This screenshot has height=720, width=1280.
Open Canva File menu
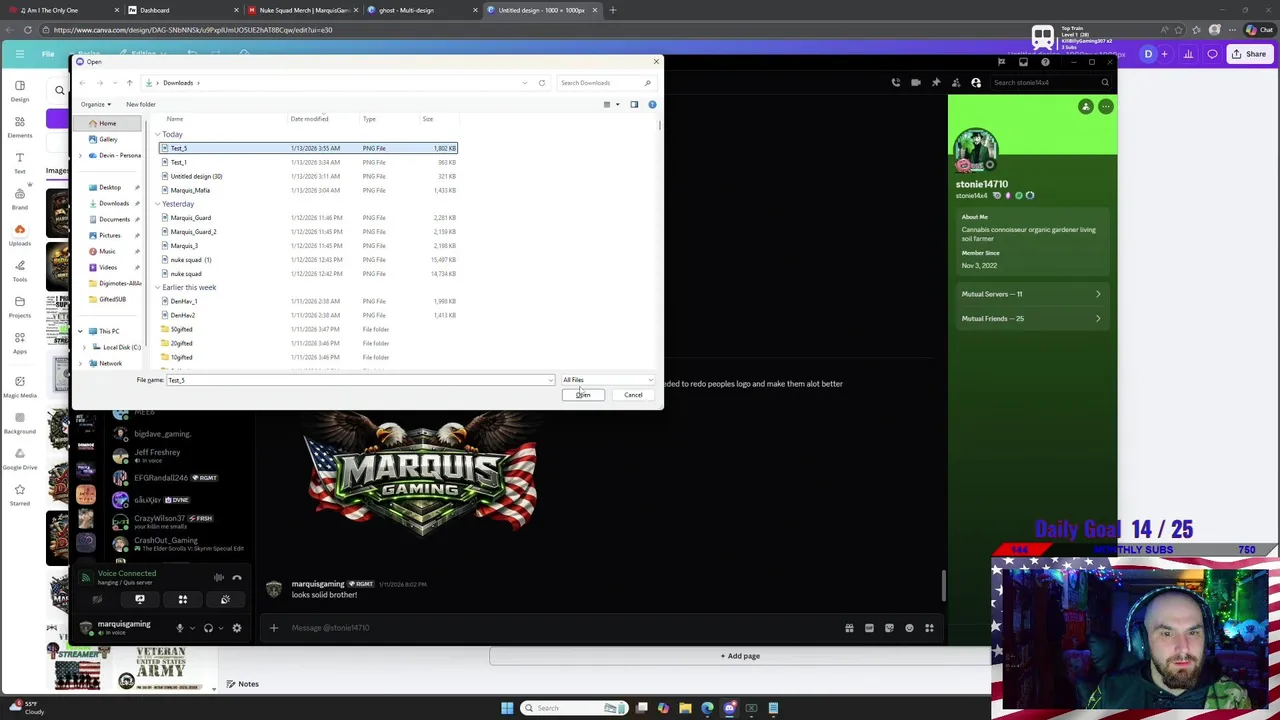coord(48,54)
